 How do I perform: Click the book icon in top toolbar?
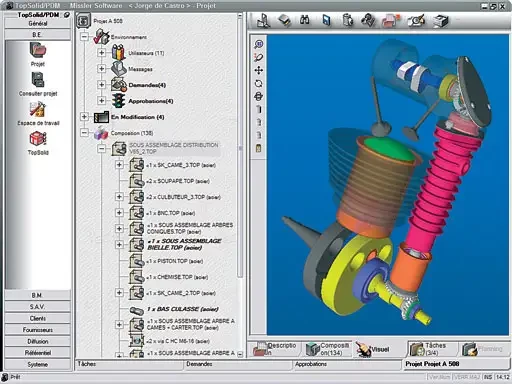284,21
